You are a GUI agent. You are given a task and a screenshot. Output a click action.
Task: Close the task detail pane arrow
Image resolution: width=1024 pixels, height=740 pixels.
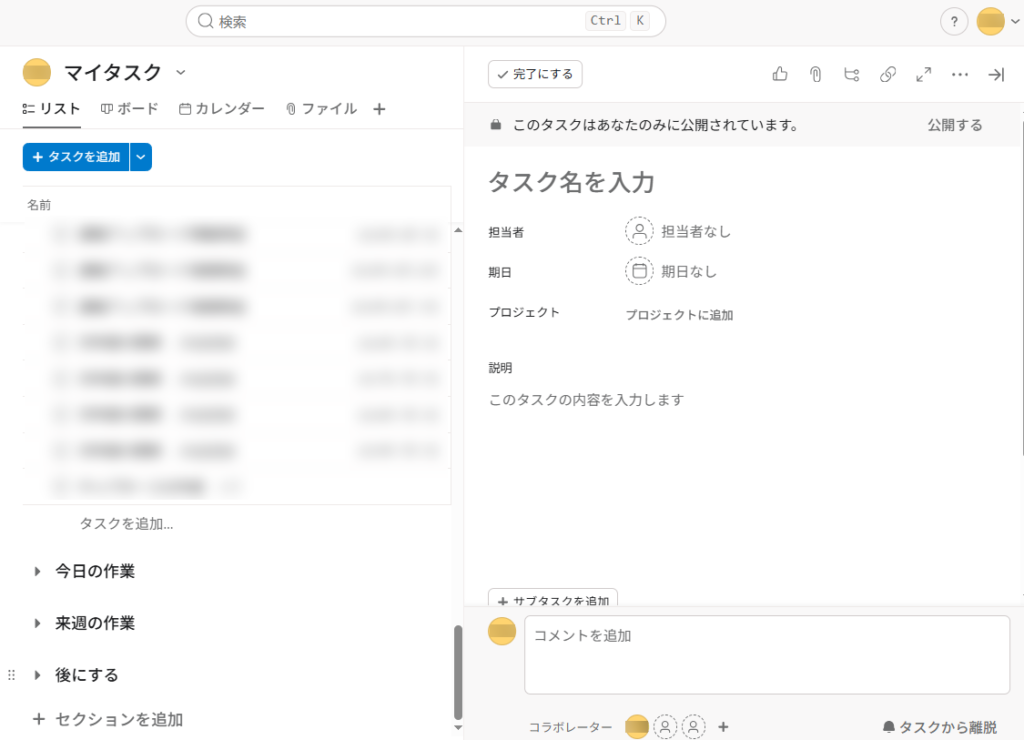pos(996,74)
